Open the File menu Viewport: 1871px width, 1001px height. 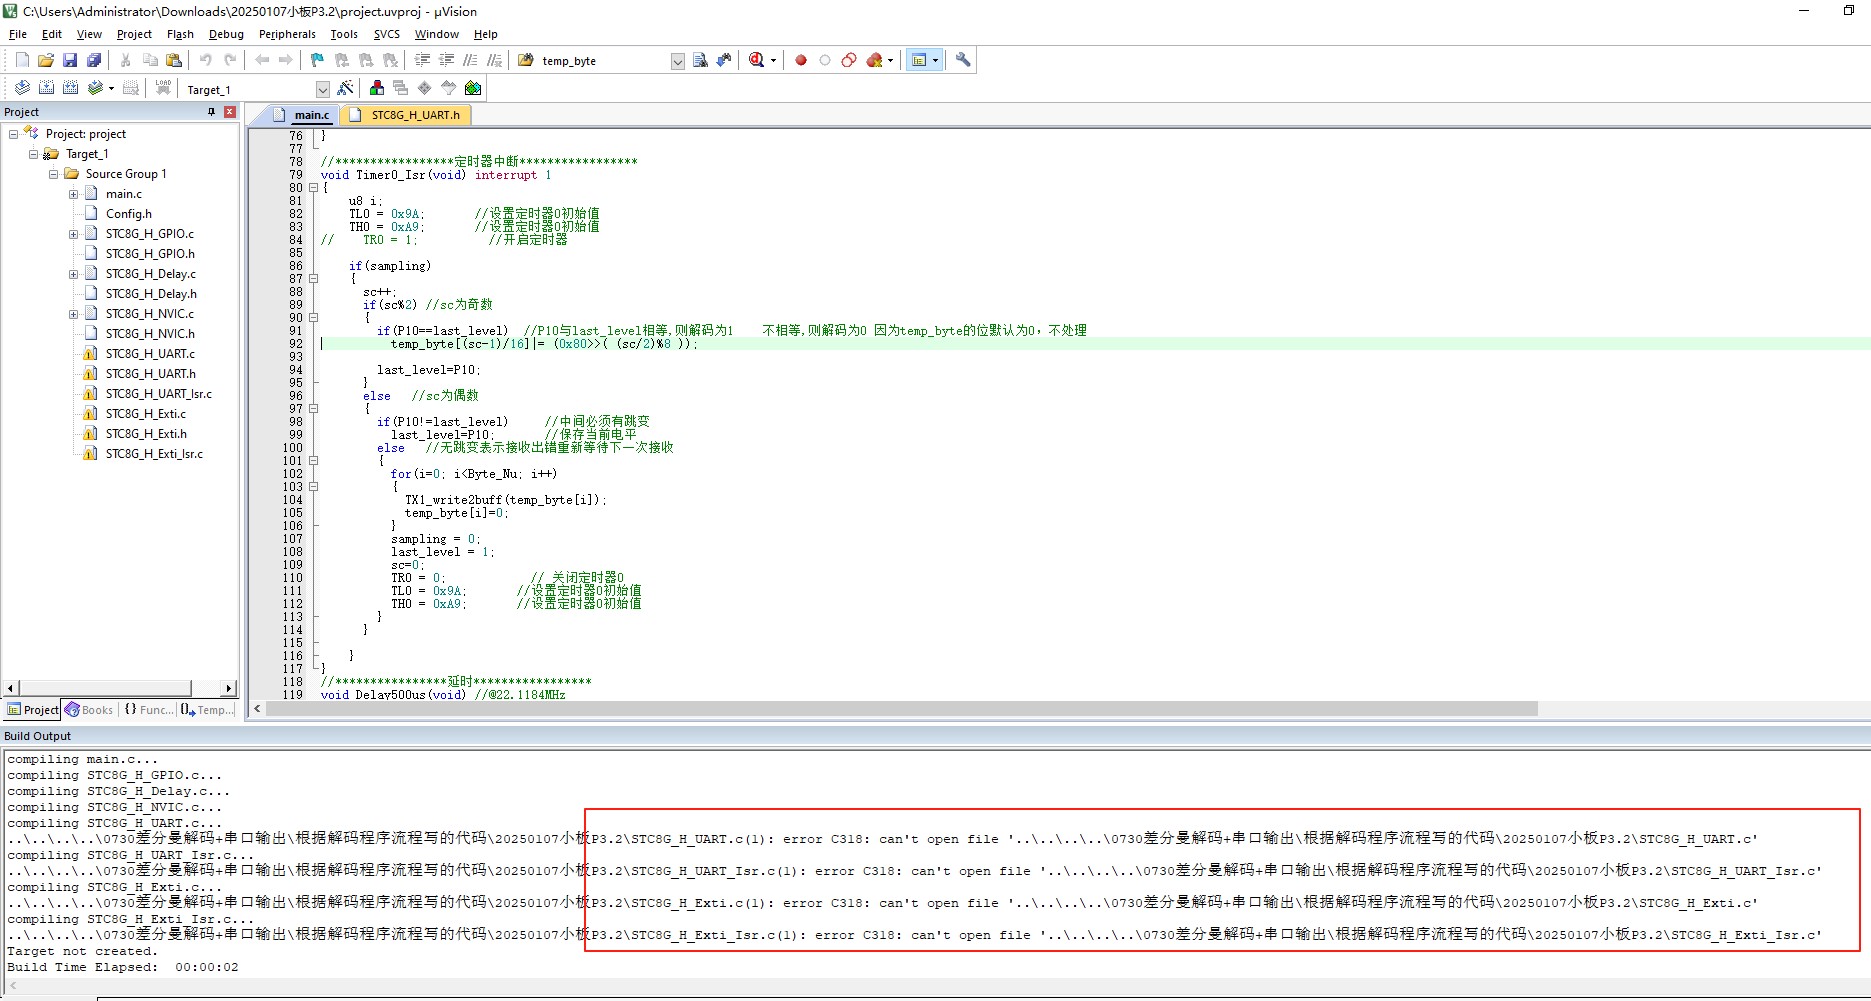pos(18,34)
